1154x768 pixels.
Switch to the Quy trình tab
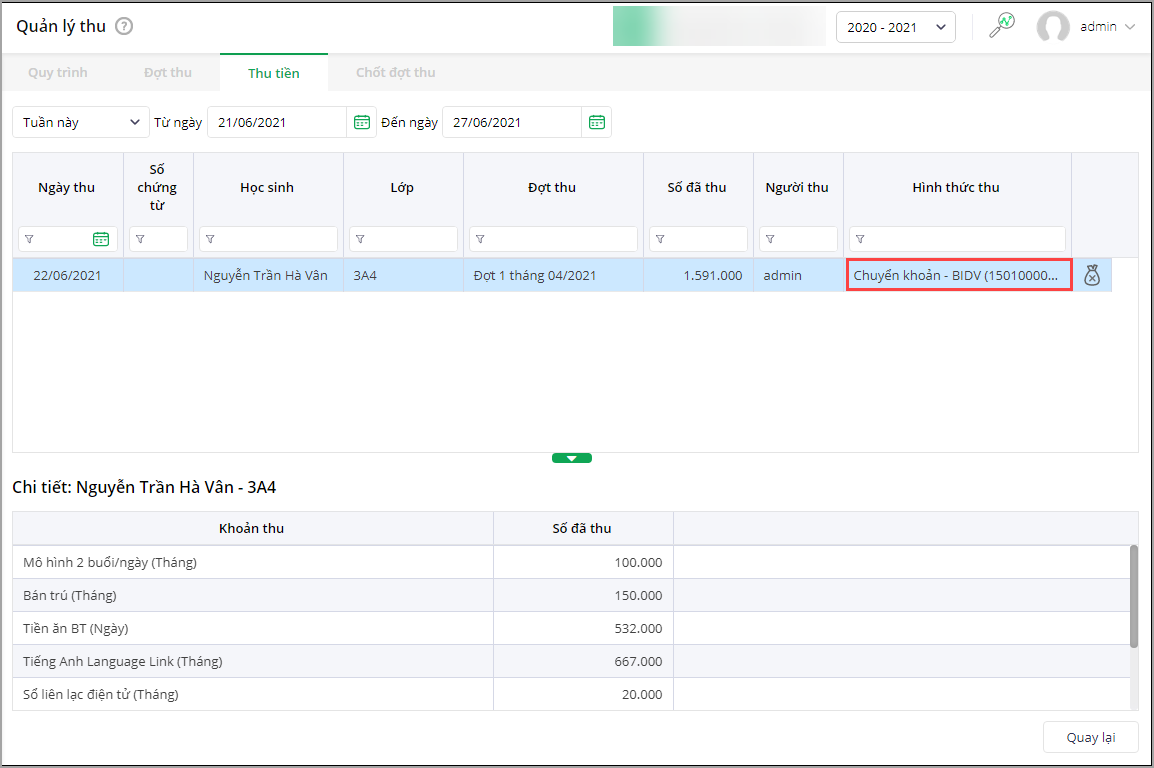[x=57, y=73]
